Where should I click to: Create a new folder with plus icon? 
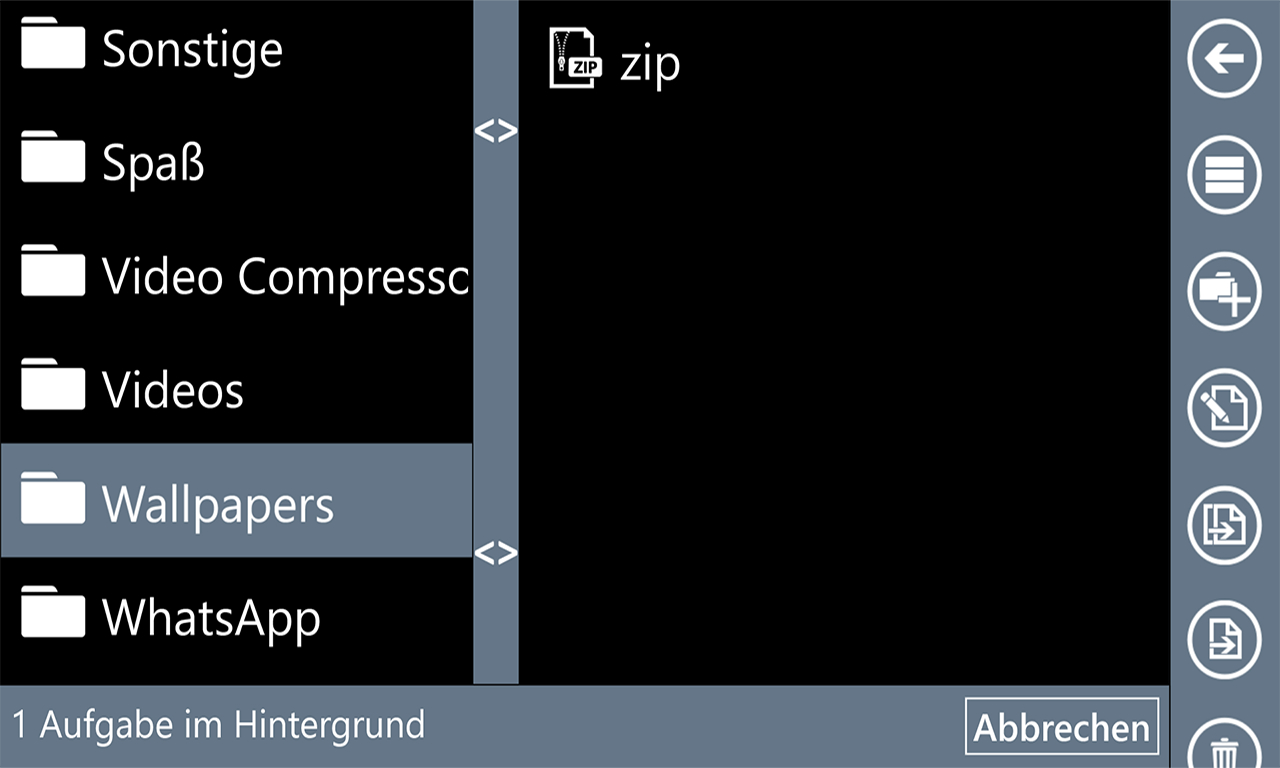point(1225,291)
